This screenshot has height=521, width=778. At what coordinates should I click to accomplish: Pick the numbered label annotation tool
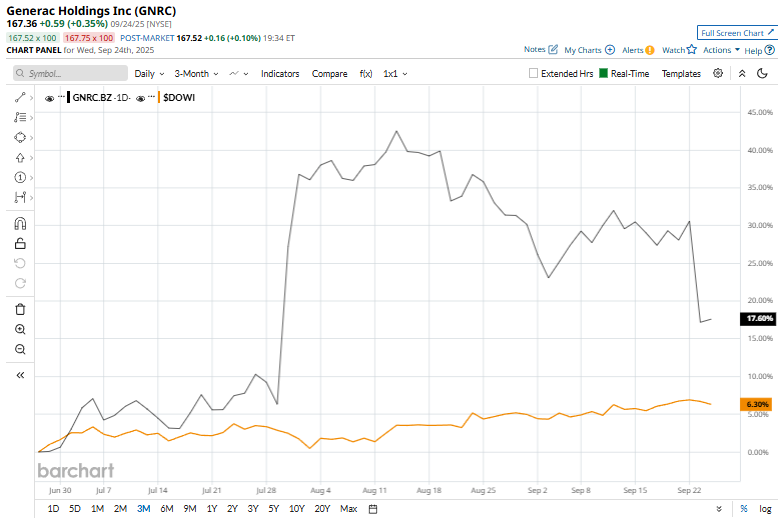20,178
